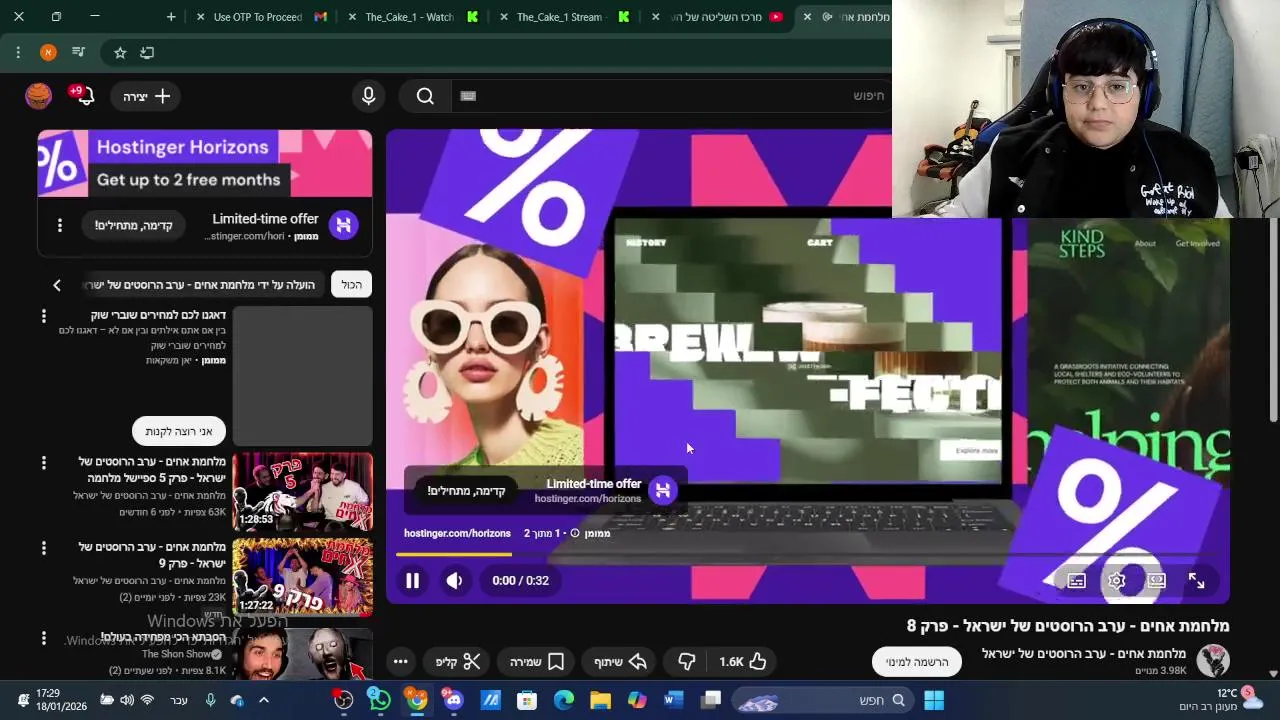Show hidden system tray icons
The width and height of the screenshot is (1280, 720).
coord(264,700)
